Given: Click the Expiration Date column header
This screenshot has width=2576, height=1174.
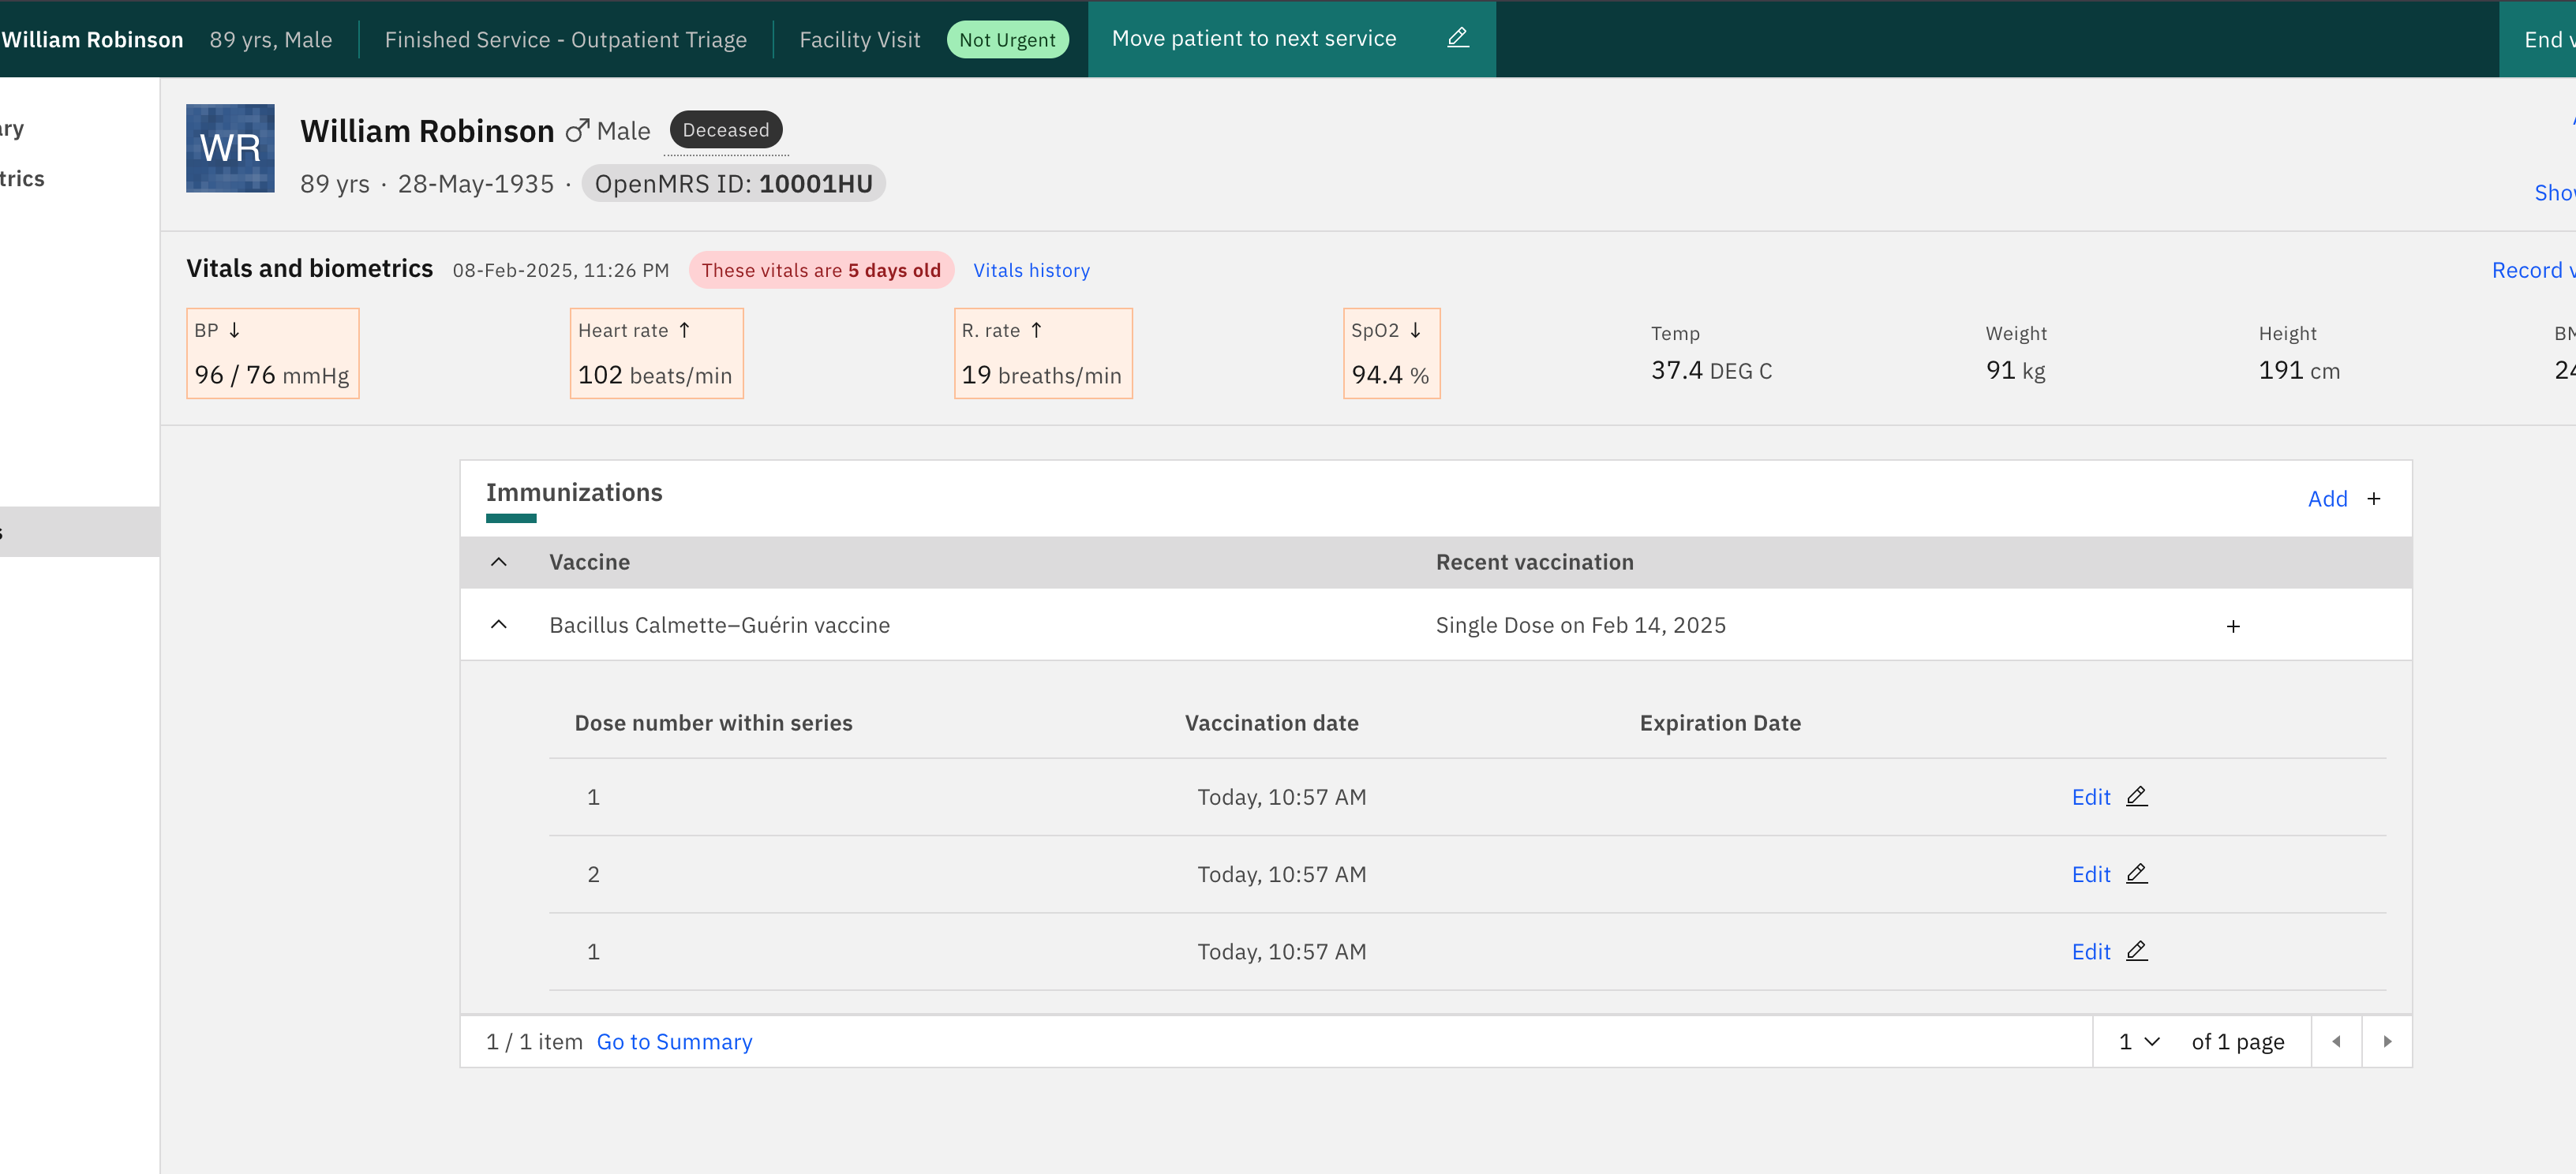Looking at the screenshot, I should tap(1720, 723).
